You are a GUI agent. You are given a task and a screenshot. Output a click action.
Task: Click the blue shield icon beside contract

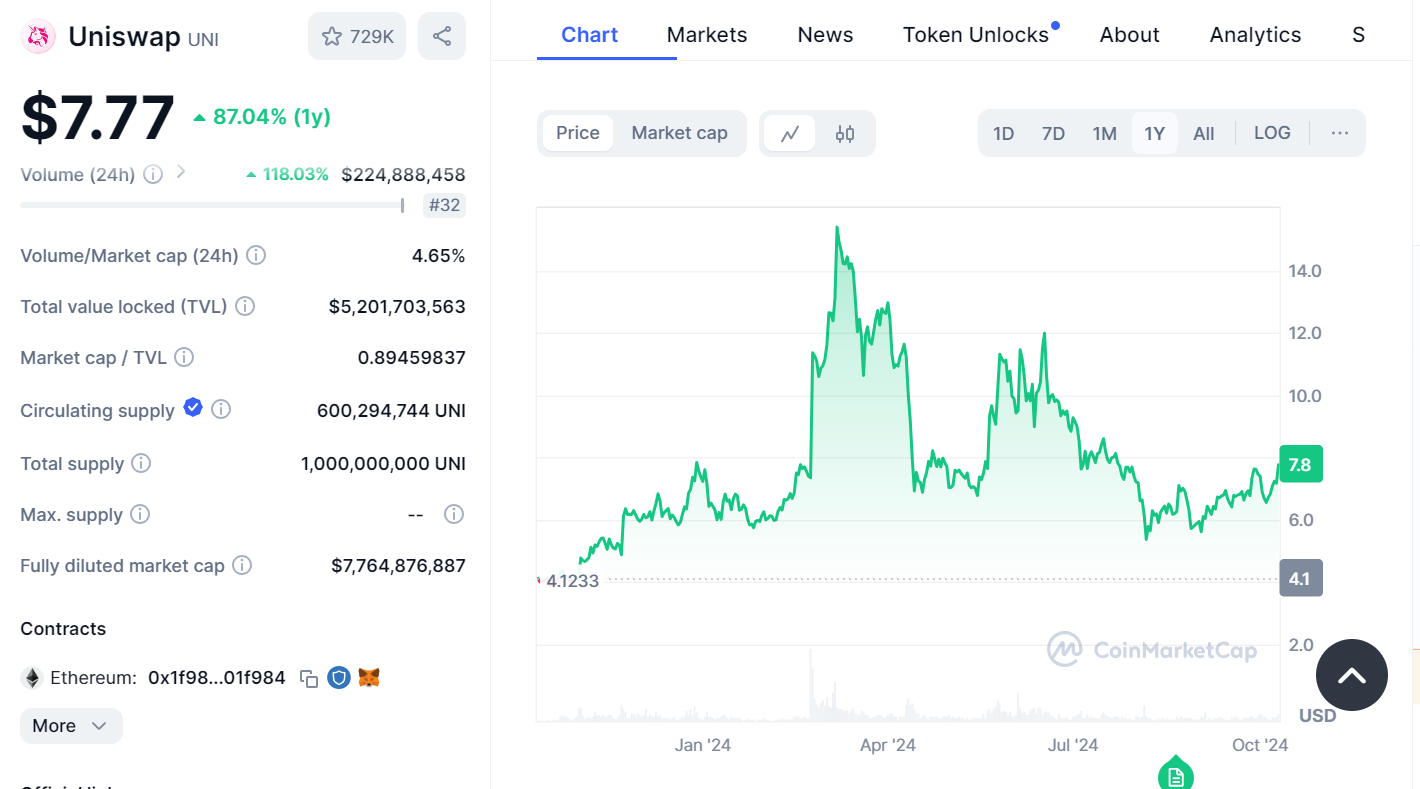pos(339,678)
